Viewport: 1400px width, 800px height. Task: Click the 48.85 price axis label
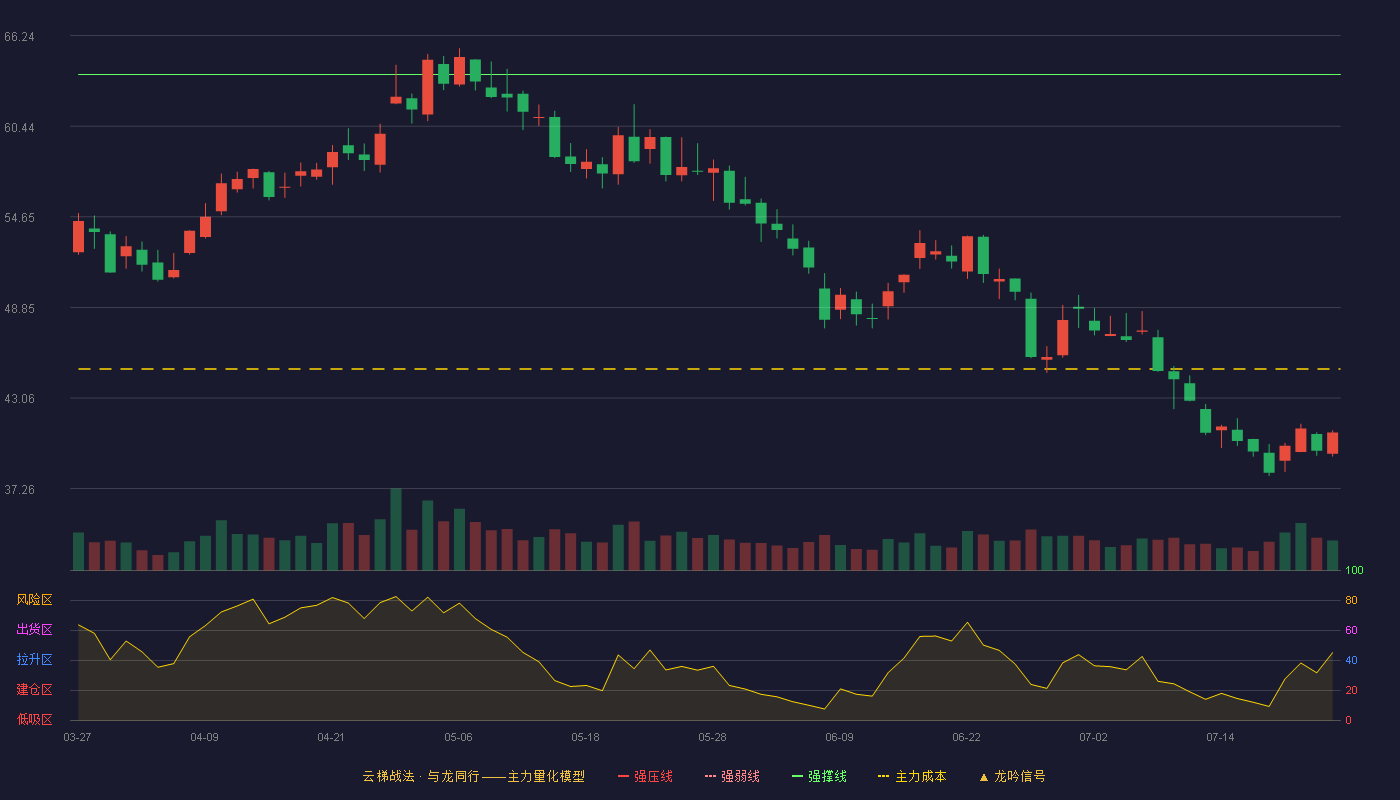click(x=19, y=309)
